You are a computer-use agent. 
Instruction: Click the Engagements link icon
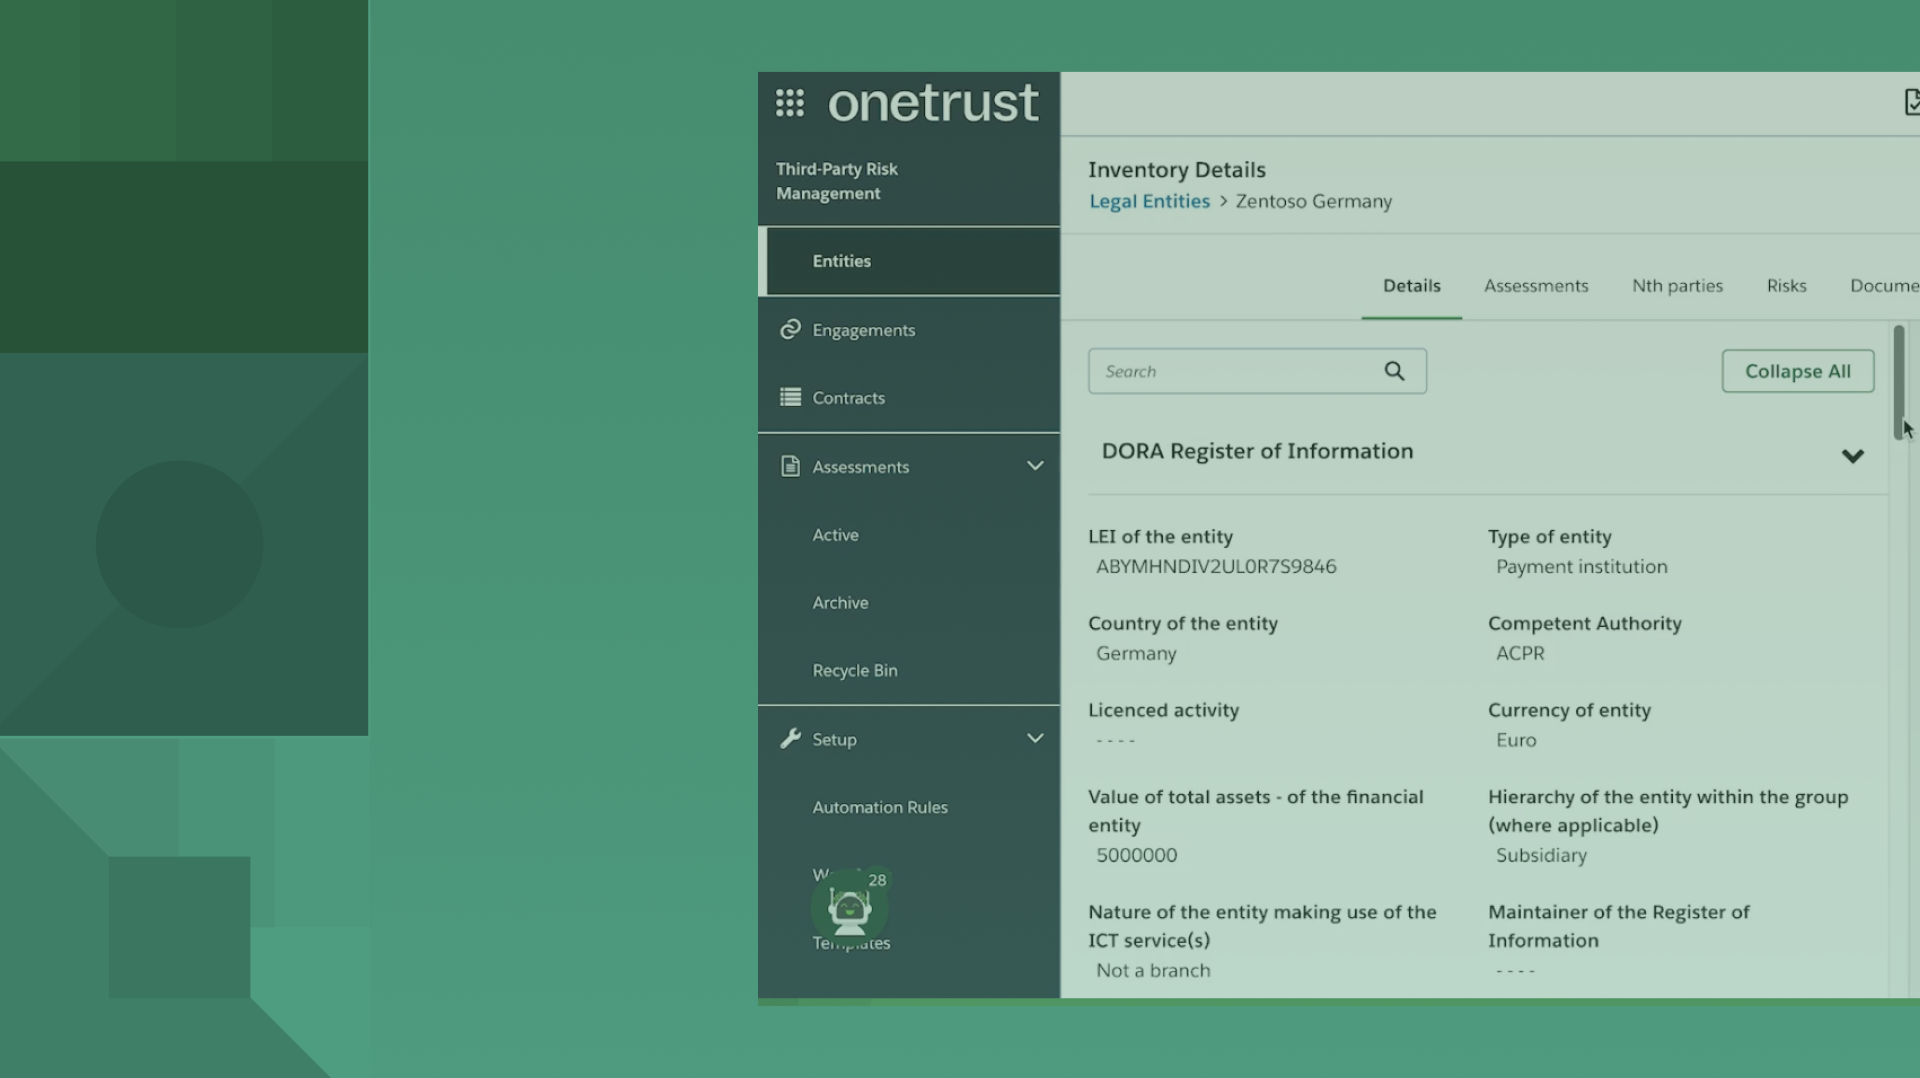tap(790, 330)
